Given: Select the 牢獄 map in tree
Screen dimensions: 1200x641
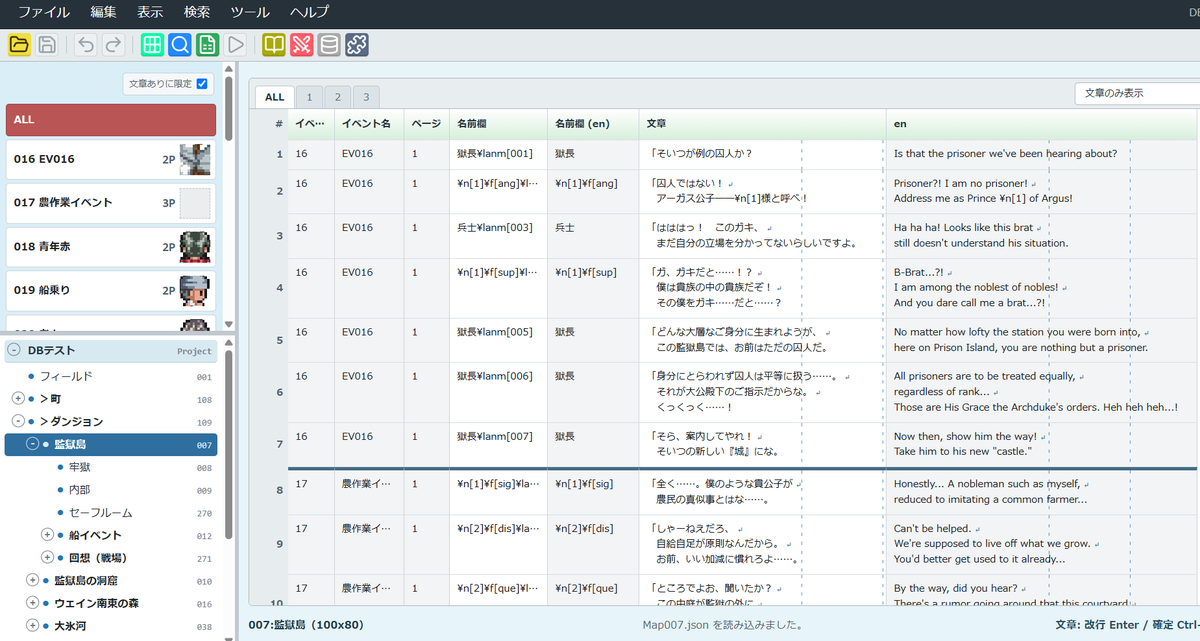Looking at the screenshot, I should 79,467.
